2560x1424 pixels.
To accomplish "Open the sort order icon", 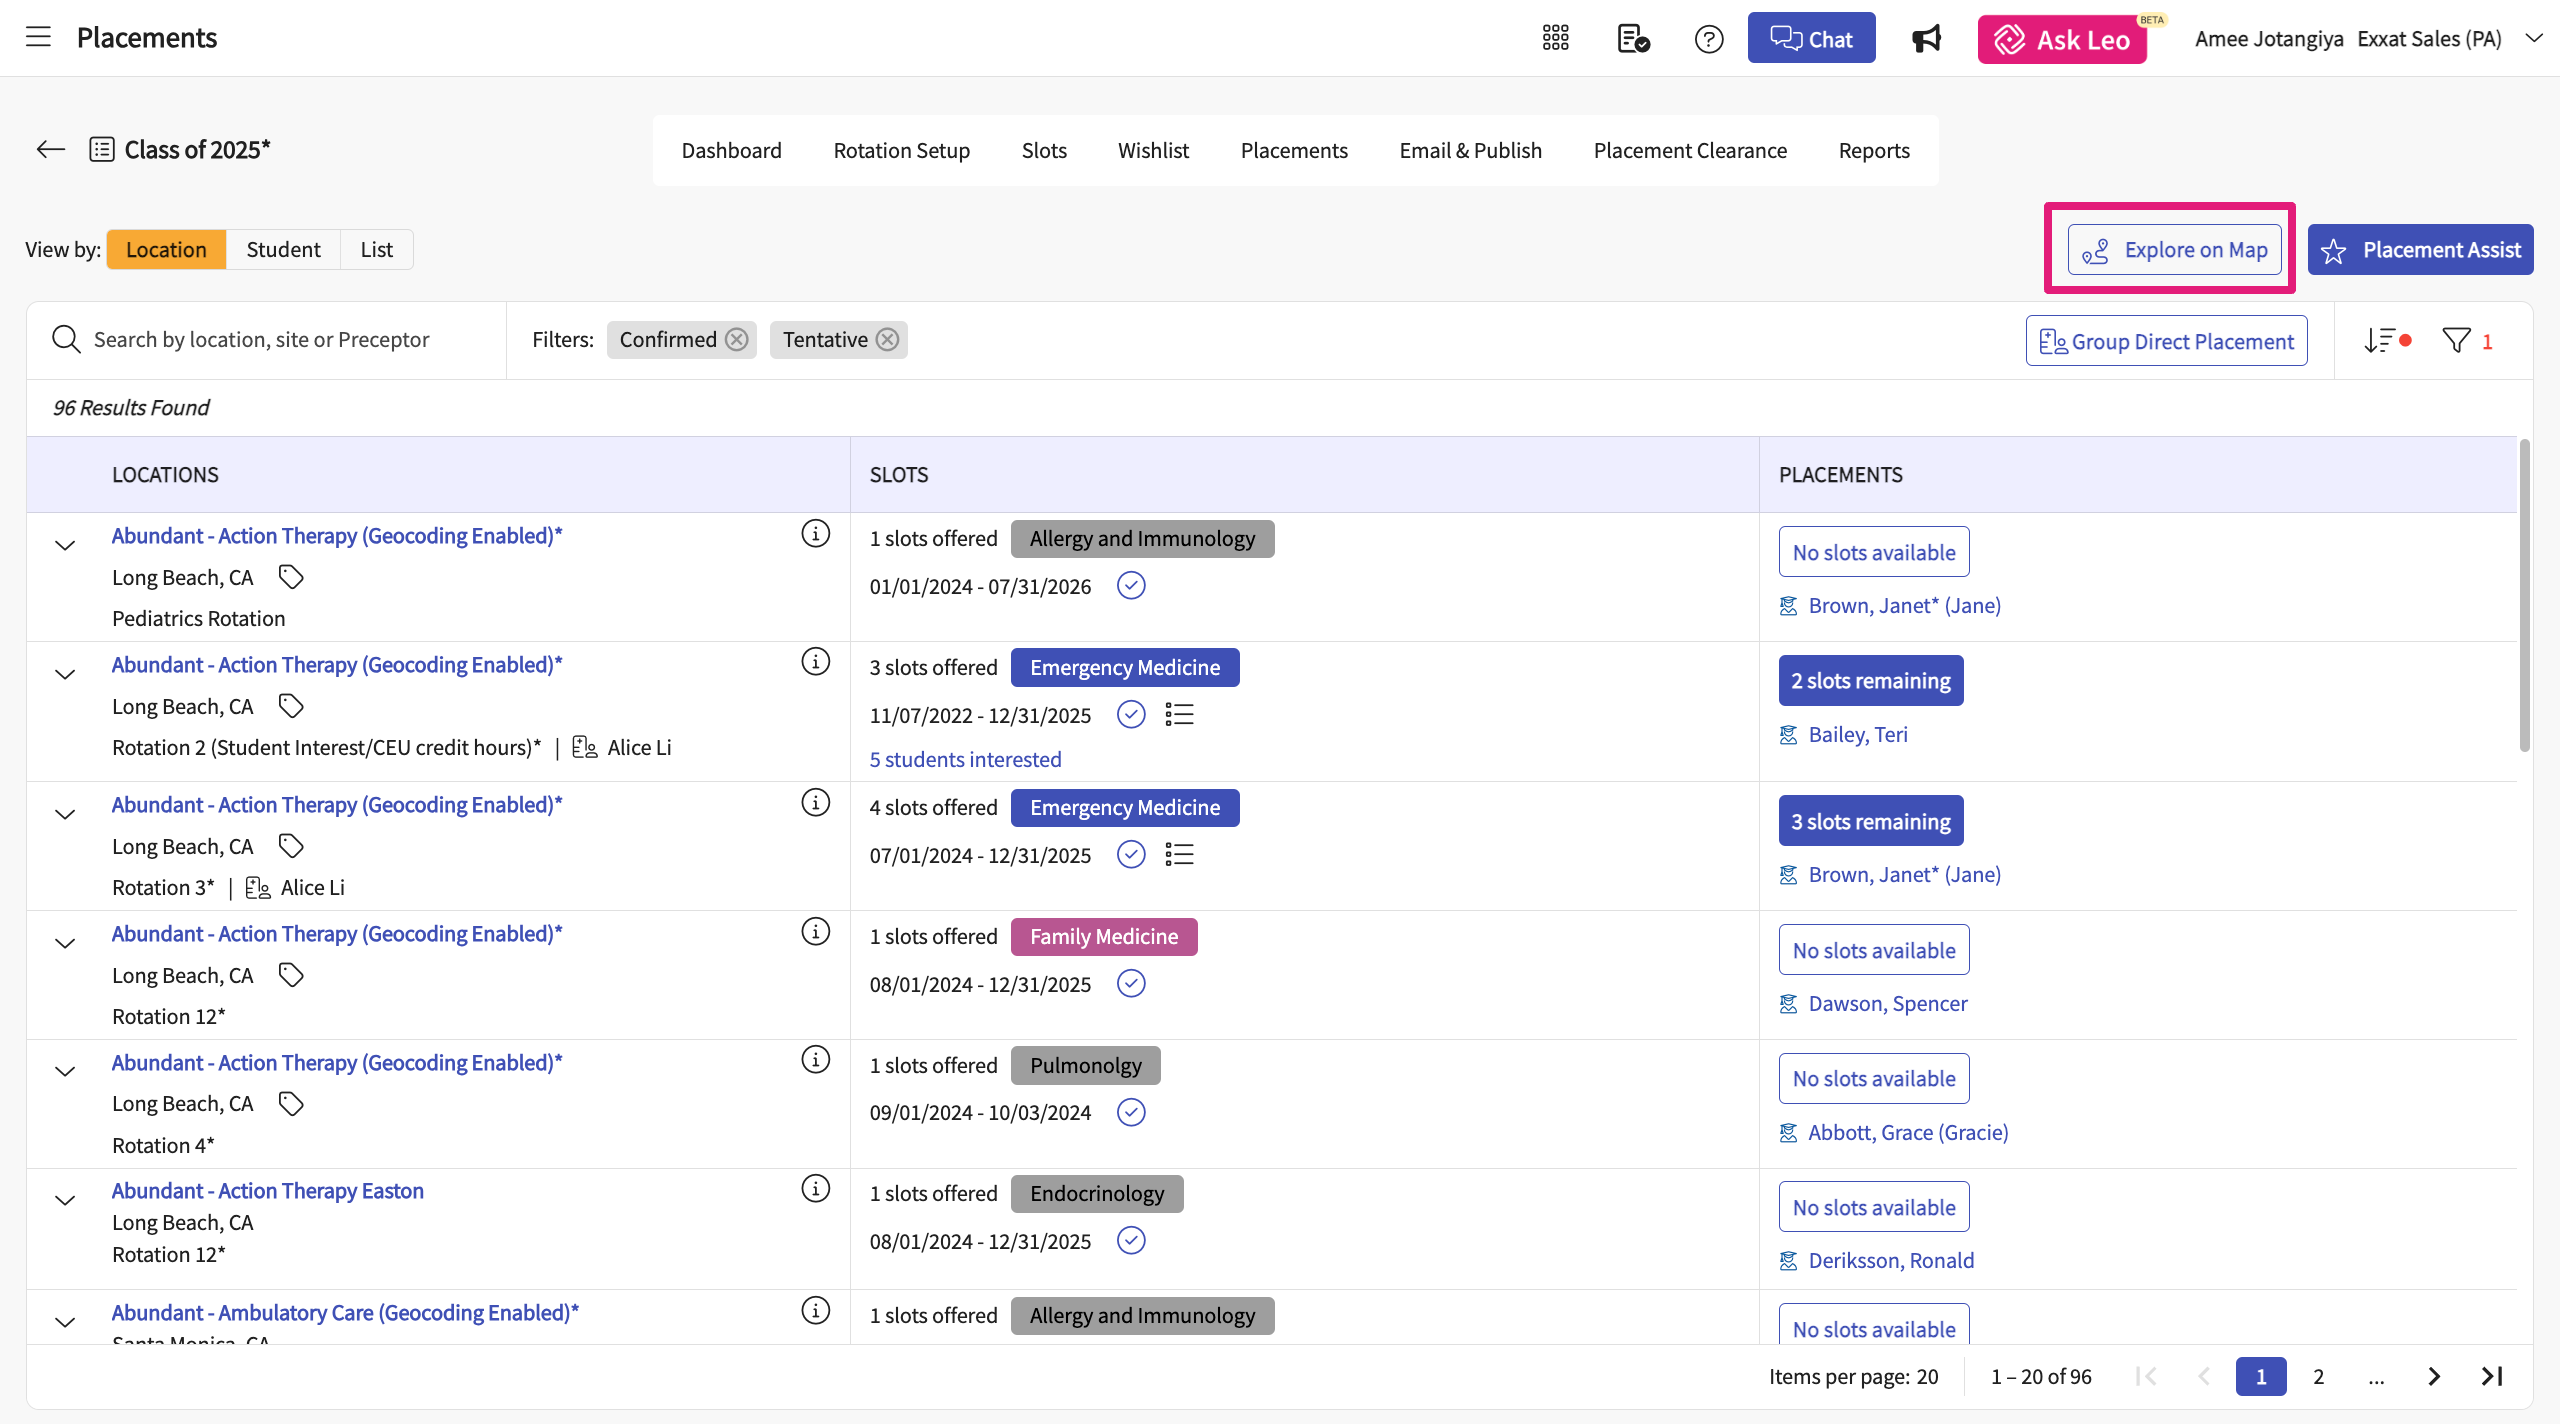I will tap(2379, 341).
